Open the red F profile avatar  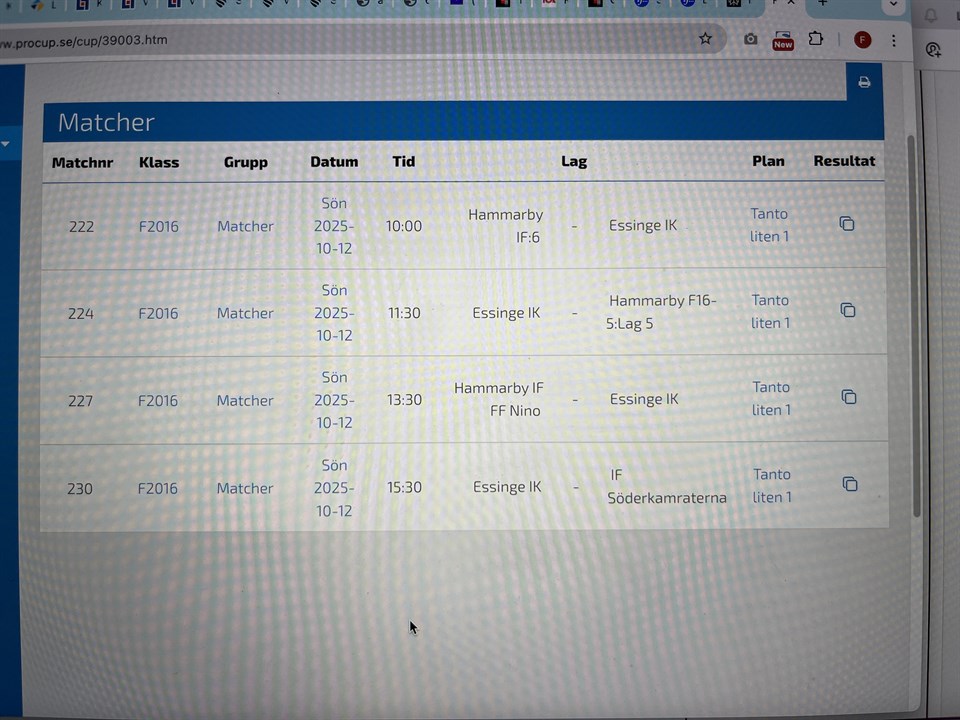tap(862, 40)
